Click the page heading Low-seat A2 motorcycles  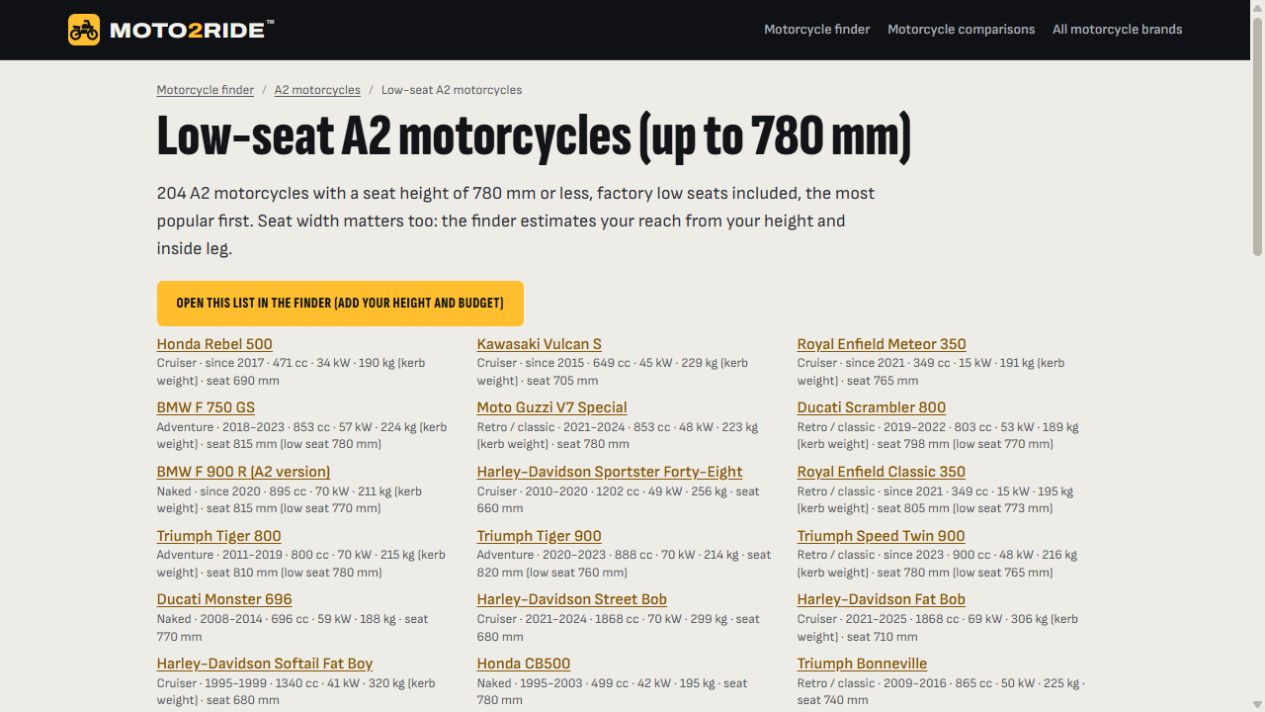coord(534,137)
